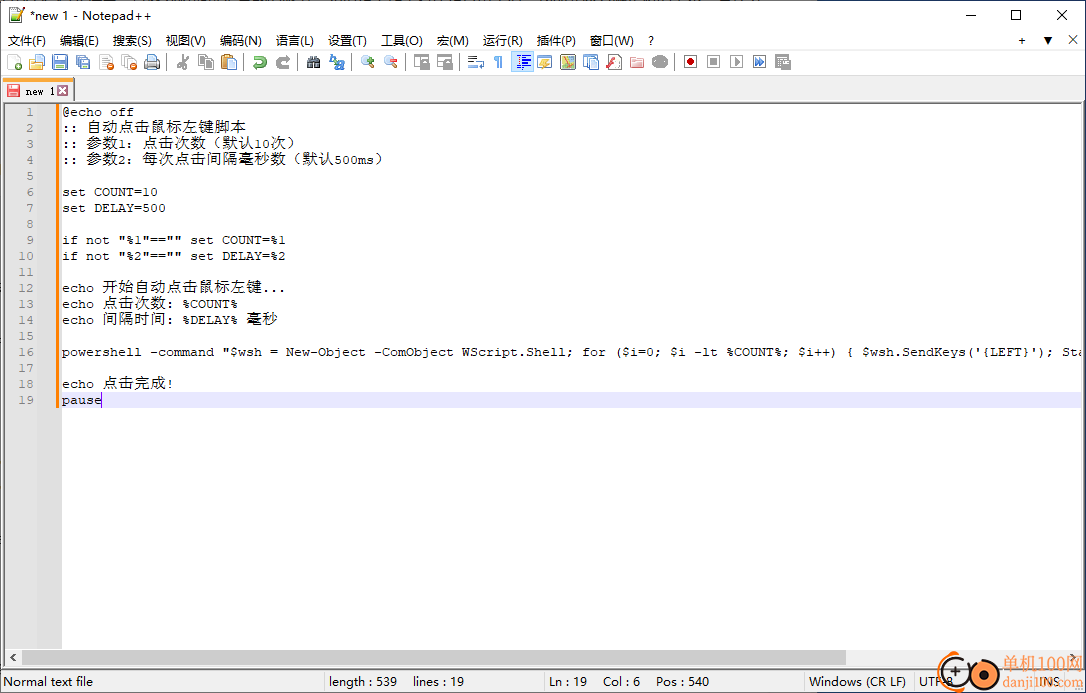The height and width of the screenshot is (693, 1086).
Task: Open the 窗口(W) menu
Action: [x=612, y=41]
